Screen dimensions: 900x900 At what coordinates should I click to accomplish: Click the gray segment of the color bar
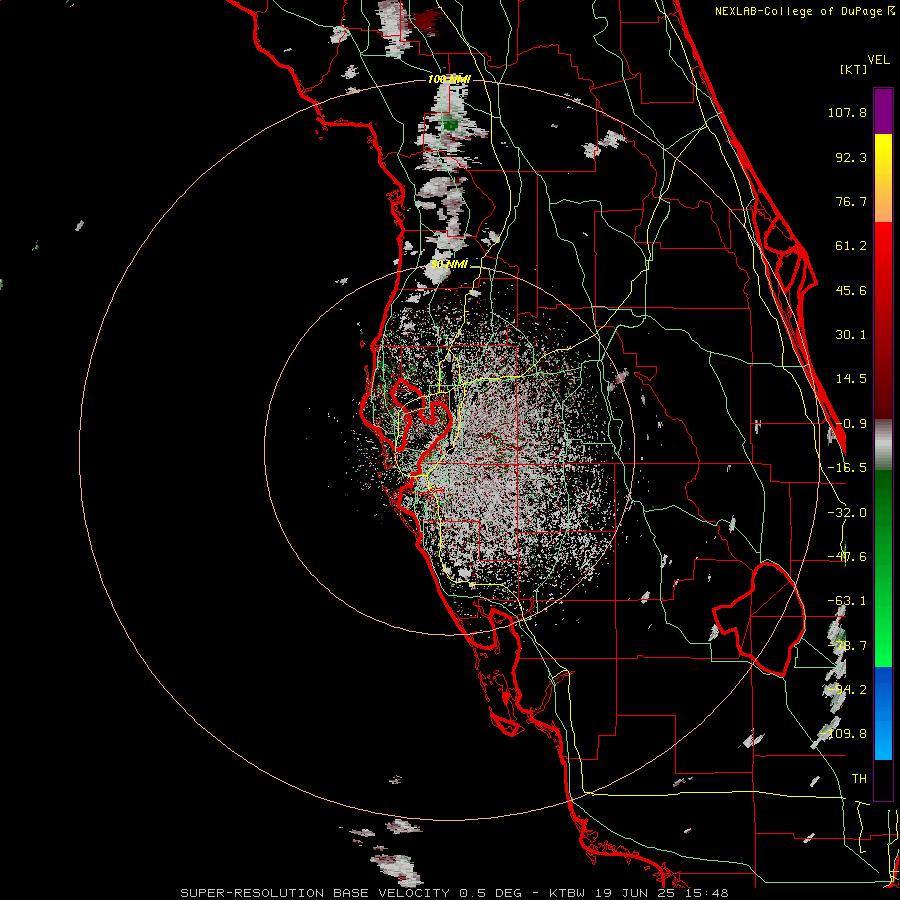click(883, 445)
